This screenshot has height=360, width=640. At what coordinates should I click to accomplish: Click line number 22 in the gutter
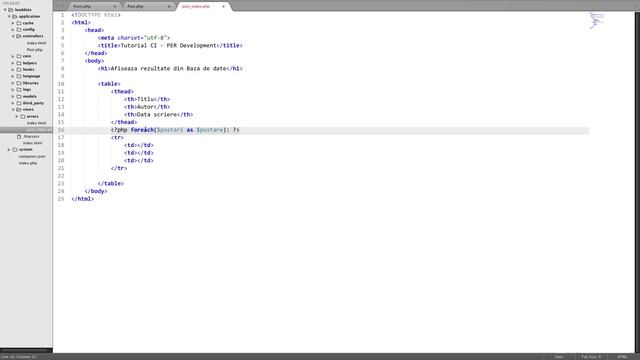61,176
